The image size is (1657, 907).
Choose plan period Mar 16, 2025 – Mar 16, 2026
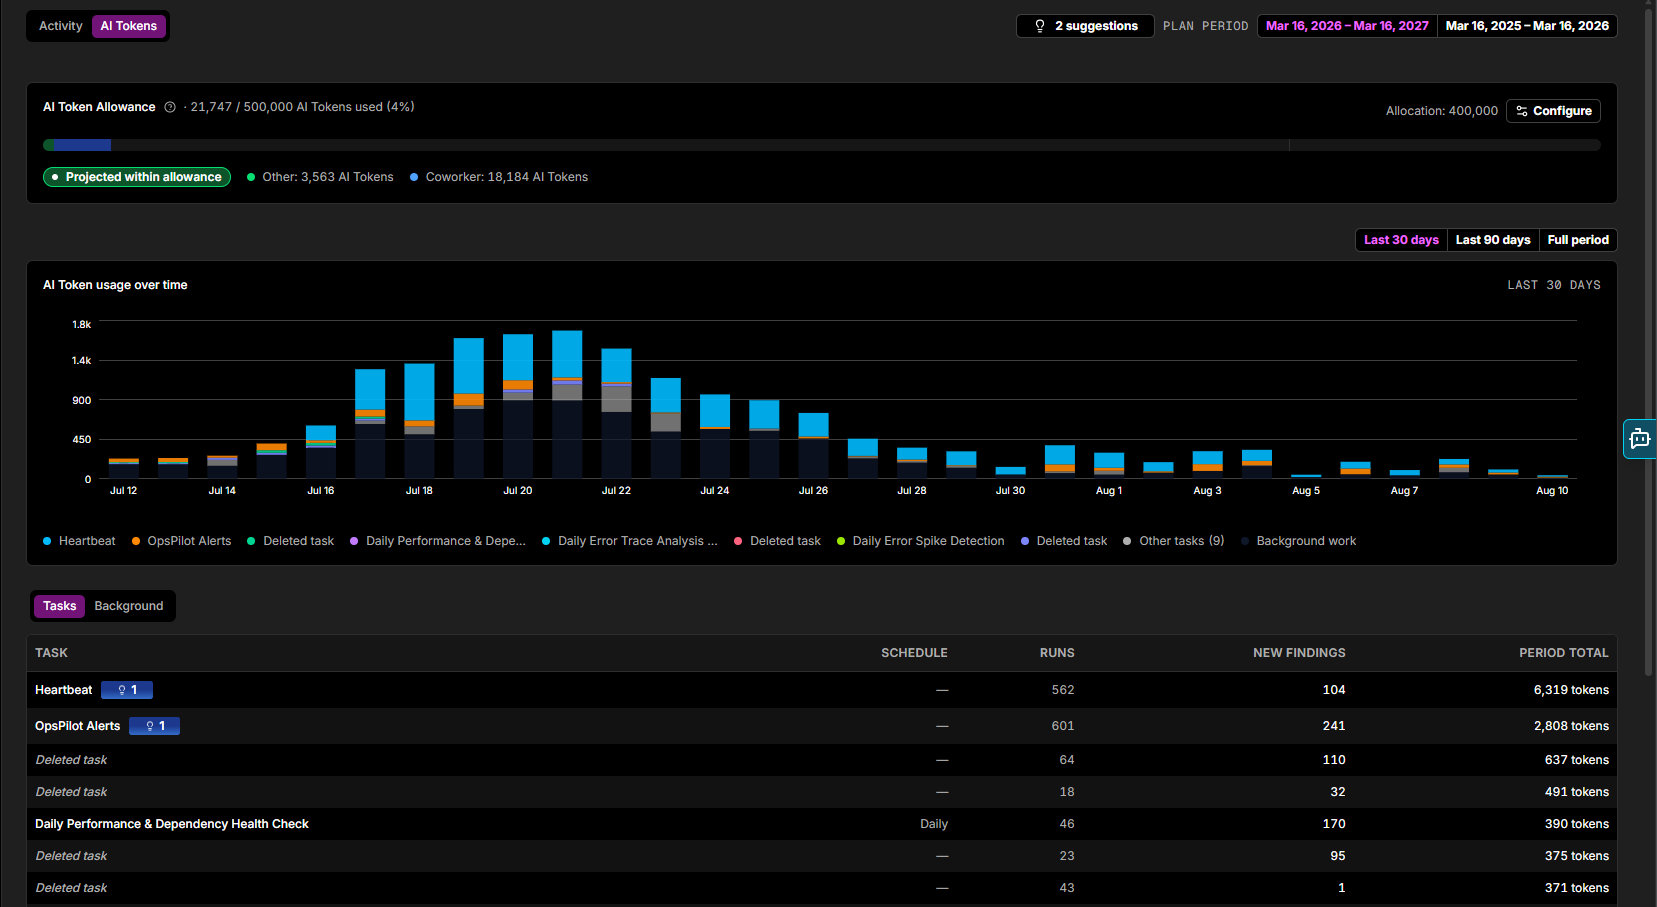pos(1527,26)
